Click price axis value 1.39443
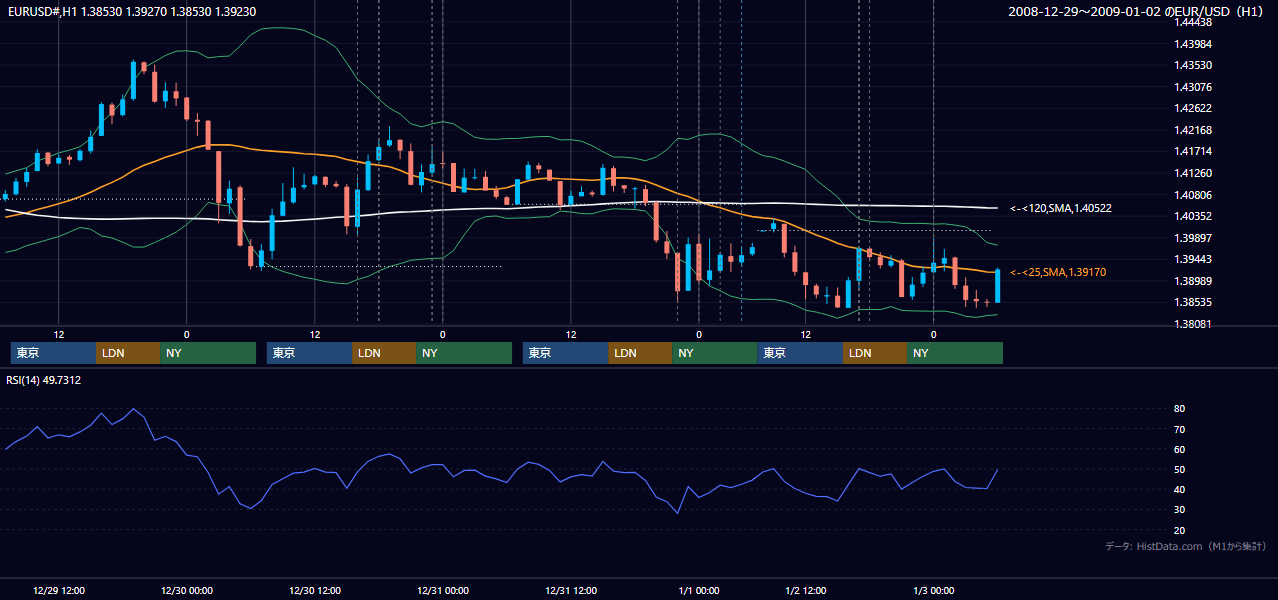The width and height of the screenshot is (1278, 600). pyautogui.click(x=1193, y=259)
